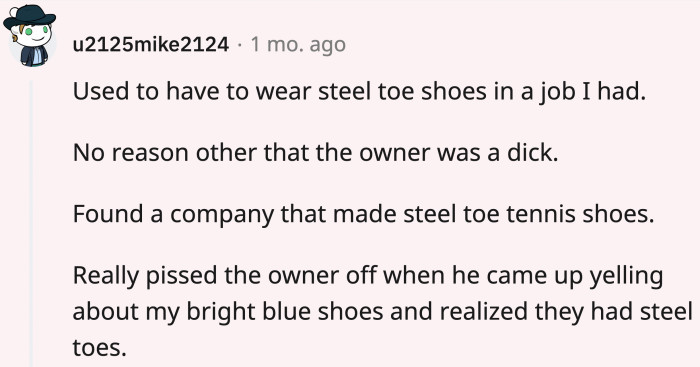Click the line beginning "Really pissed the owner"
Viewport: 700px width, 367px height.
coord(367,275)
